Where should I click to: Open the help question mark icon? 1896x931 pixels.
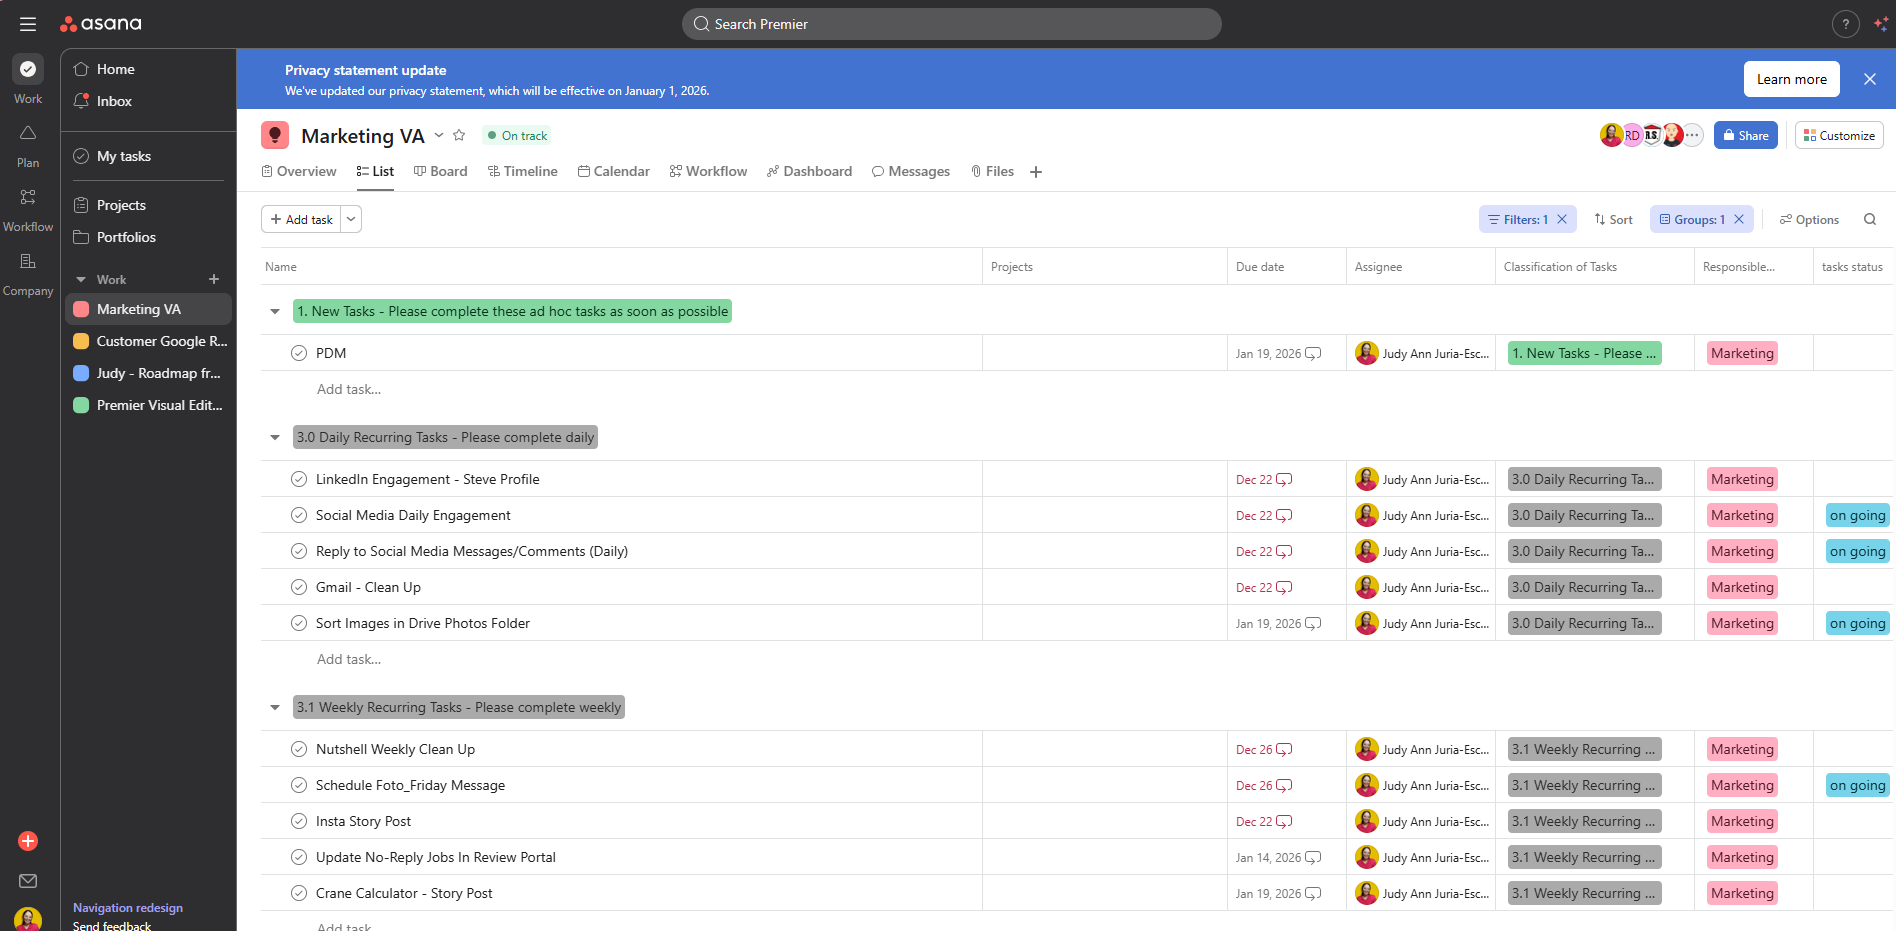(1845, 24)
